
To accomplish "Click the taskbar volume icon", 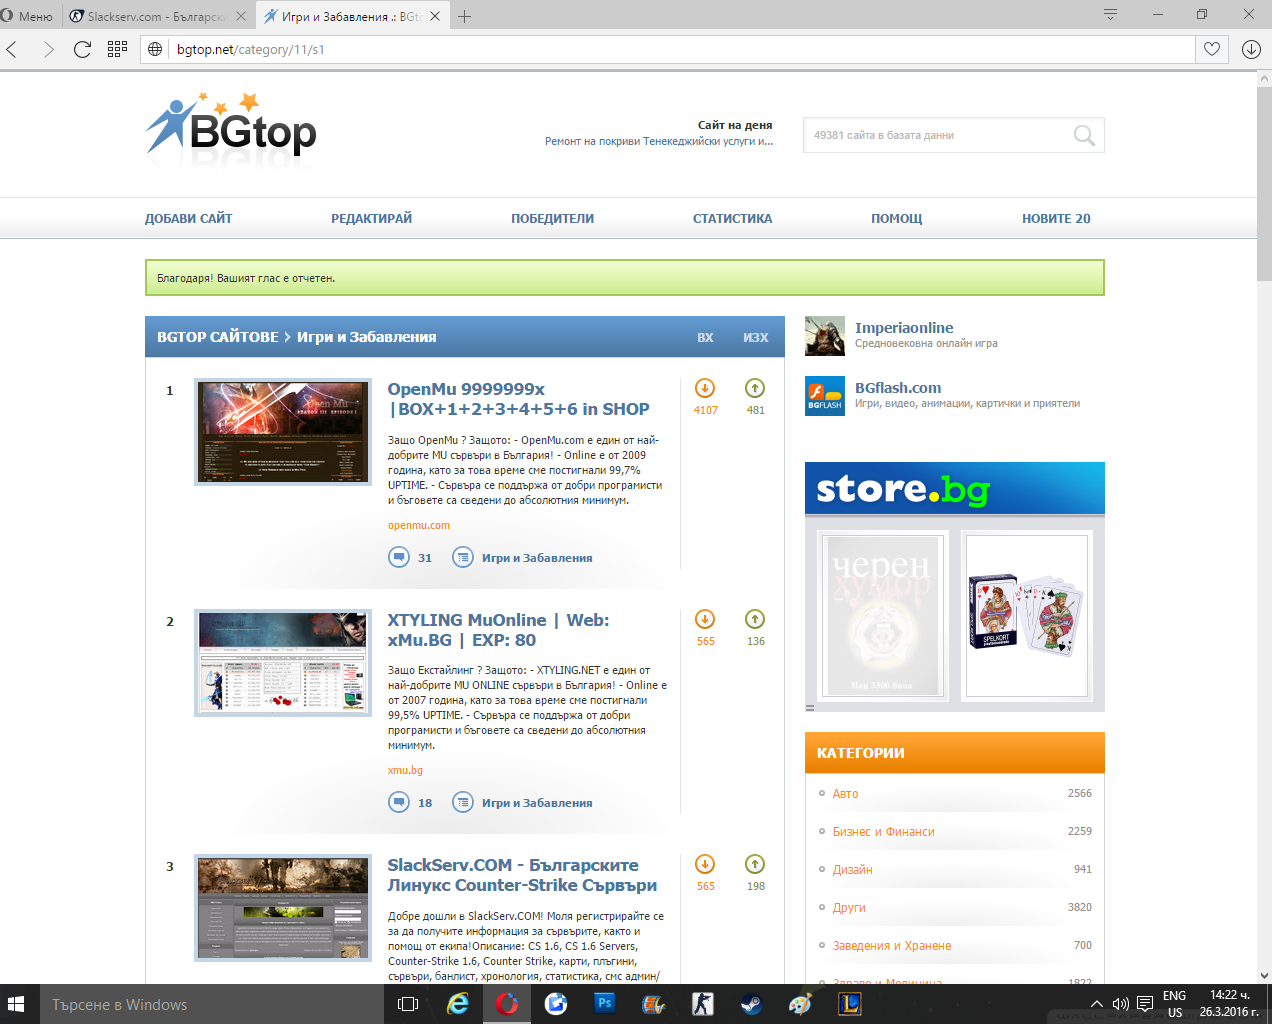I will click(1120, 1004).
